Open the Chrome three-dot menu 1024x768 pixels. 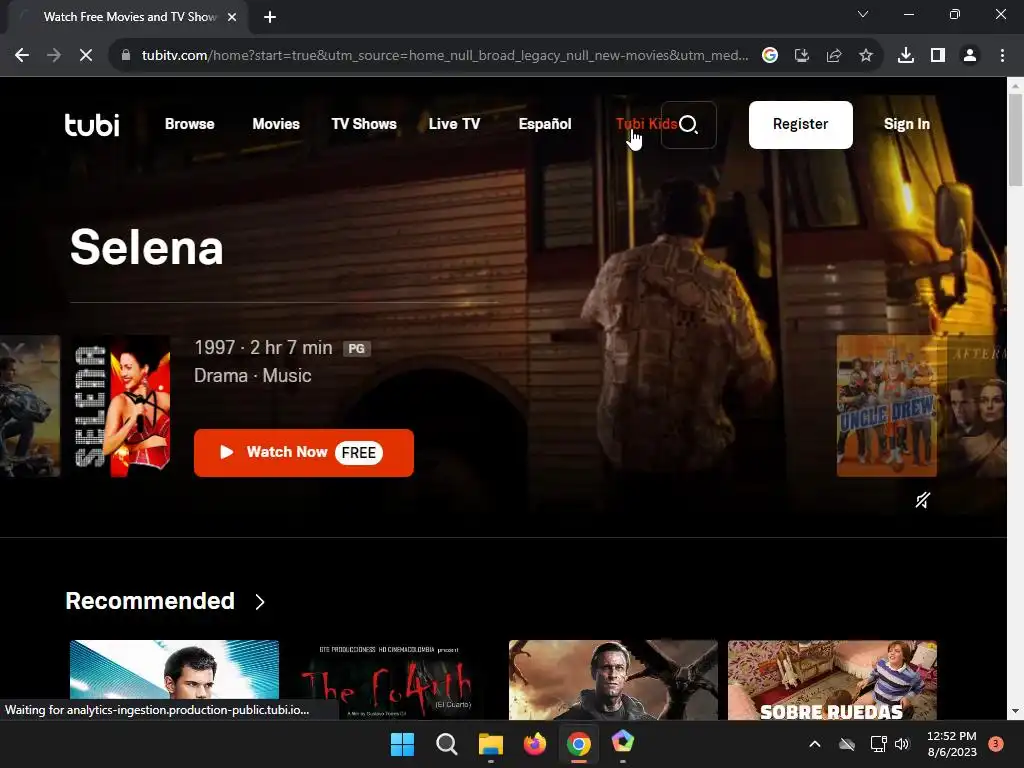(x=1002, y=56)
